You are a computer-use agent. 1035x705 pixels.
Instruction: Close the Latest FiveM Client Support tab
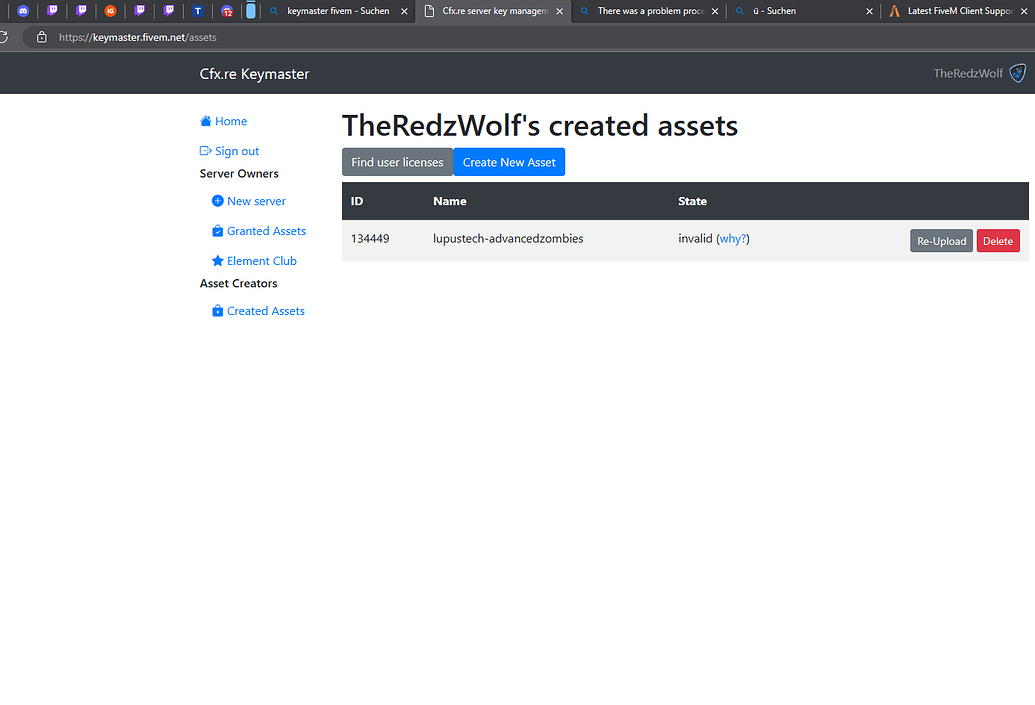1024,11
